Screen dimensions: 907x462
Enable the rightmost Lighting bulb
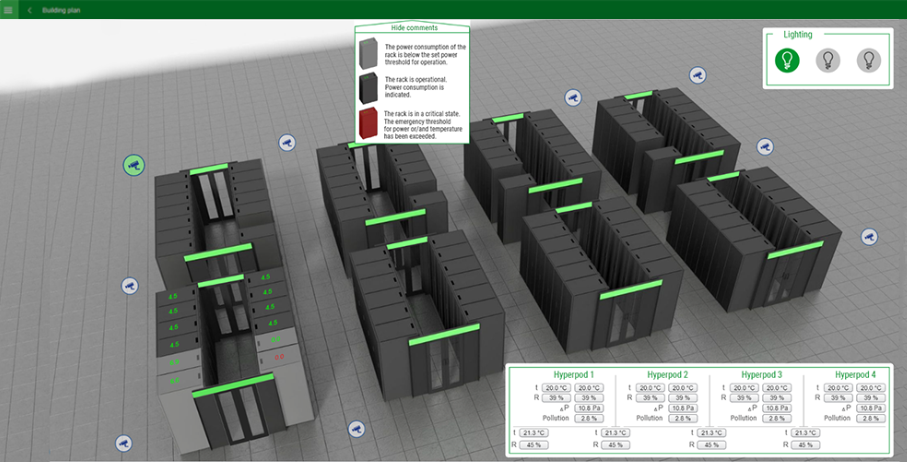pyautogui.click(x=868, y=60)
